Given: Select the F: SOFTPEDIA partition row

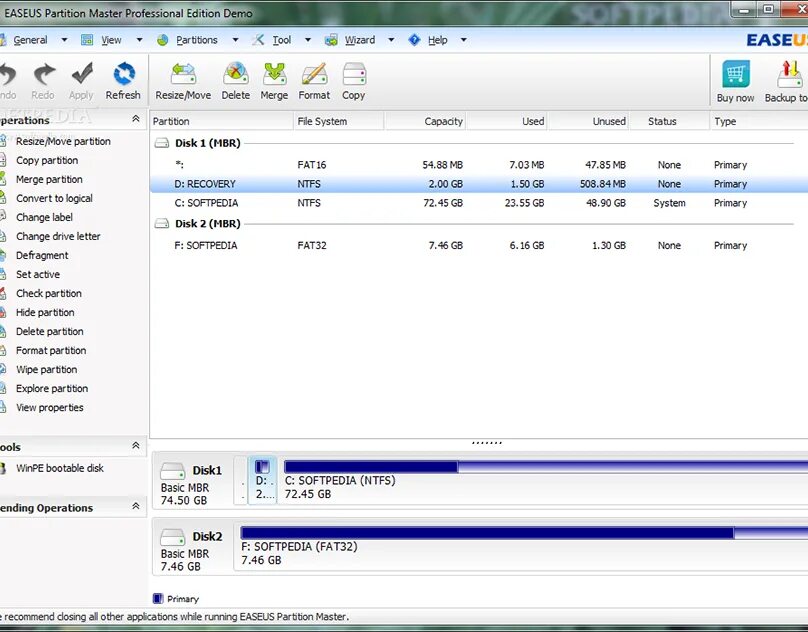Looking at the screenshot, I should 479,245.
